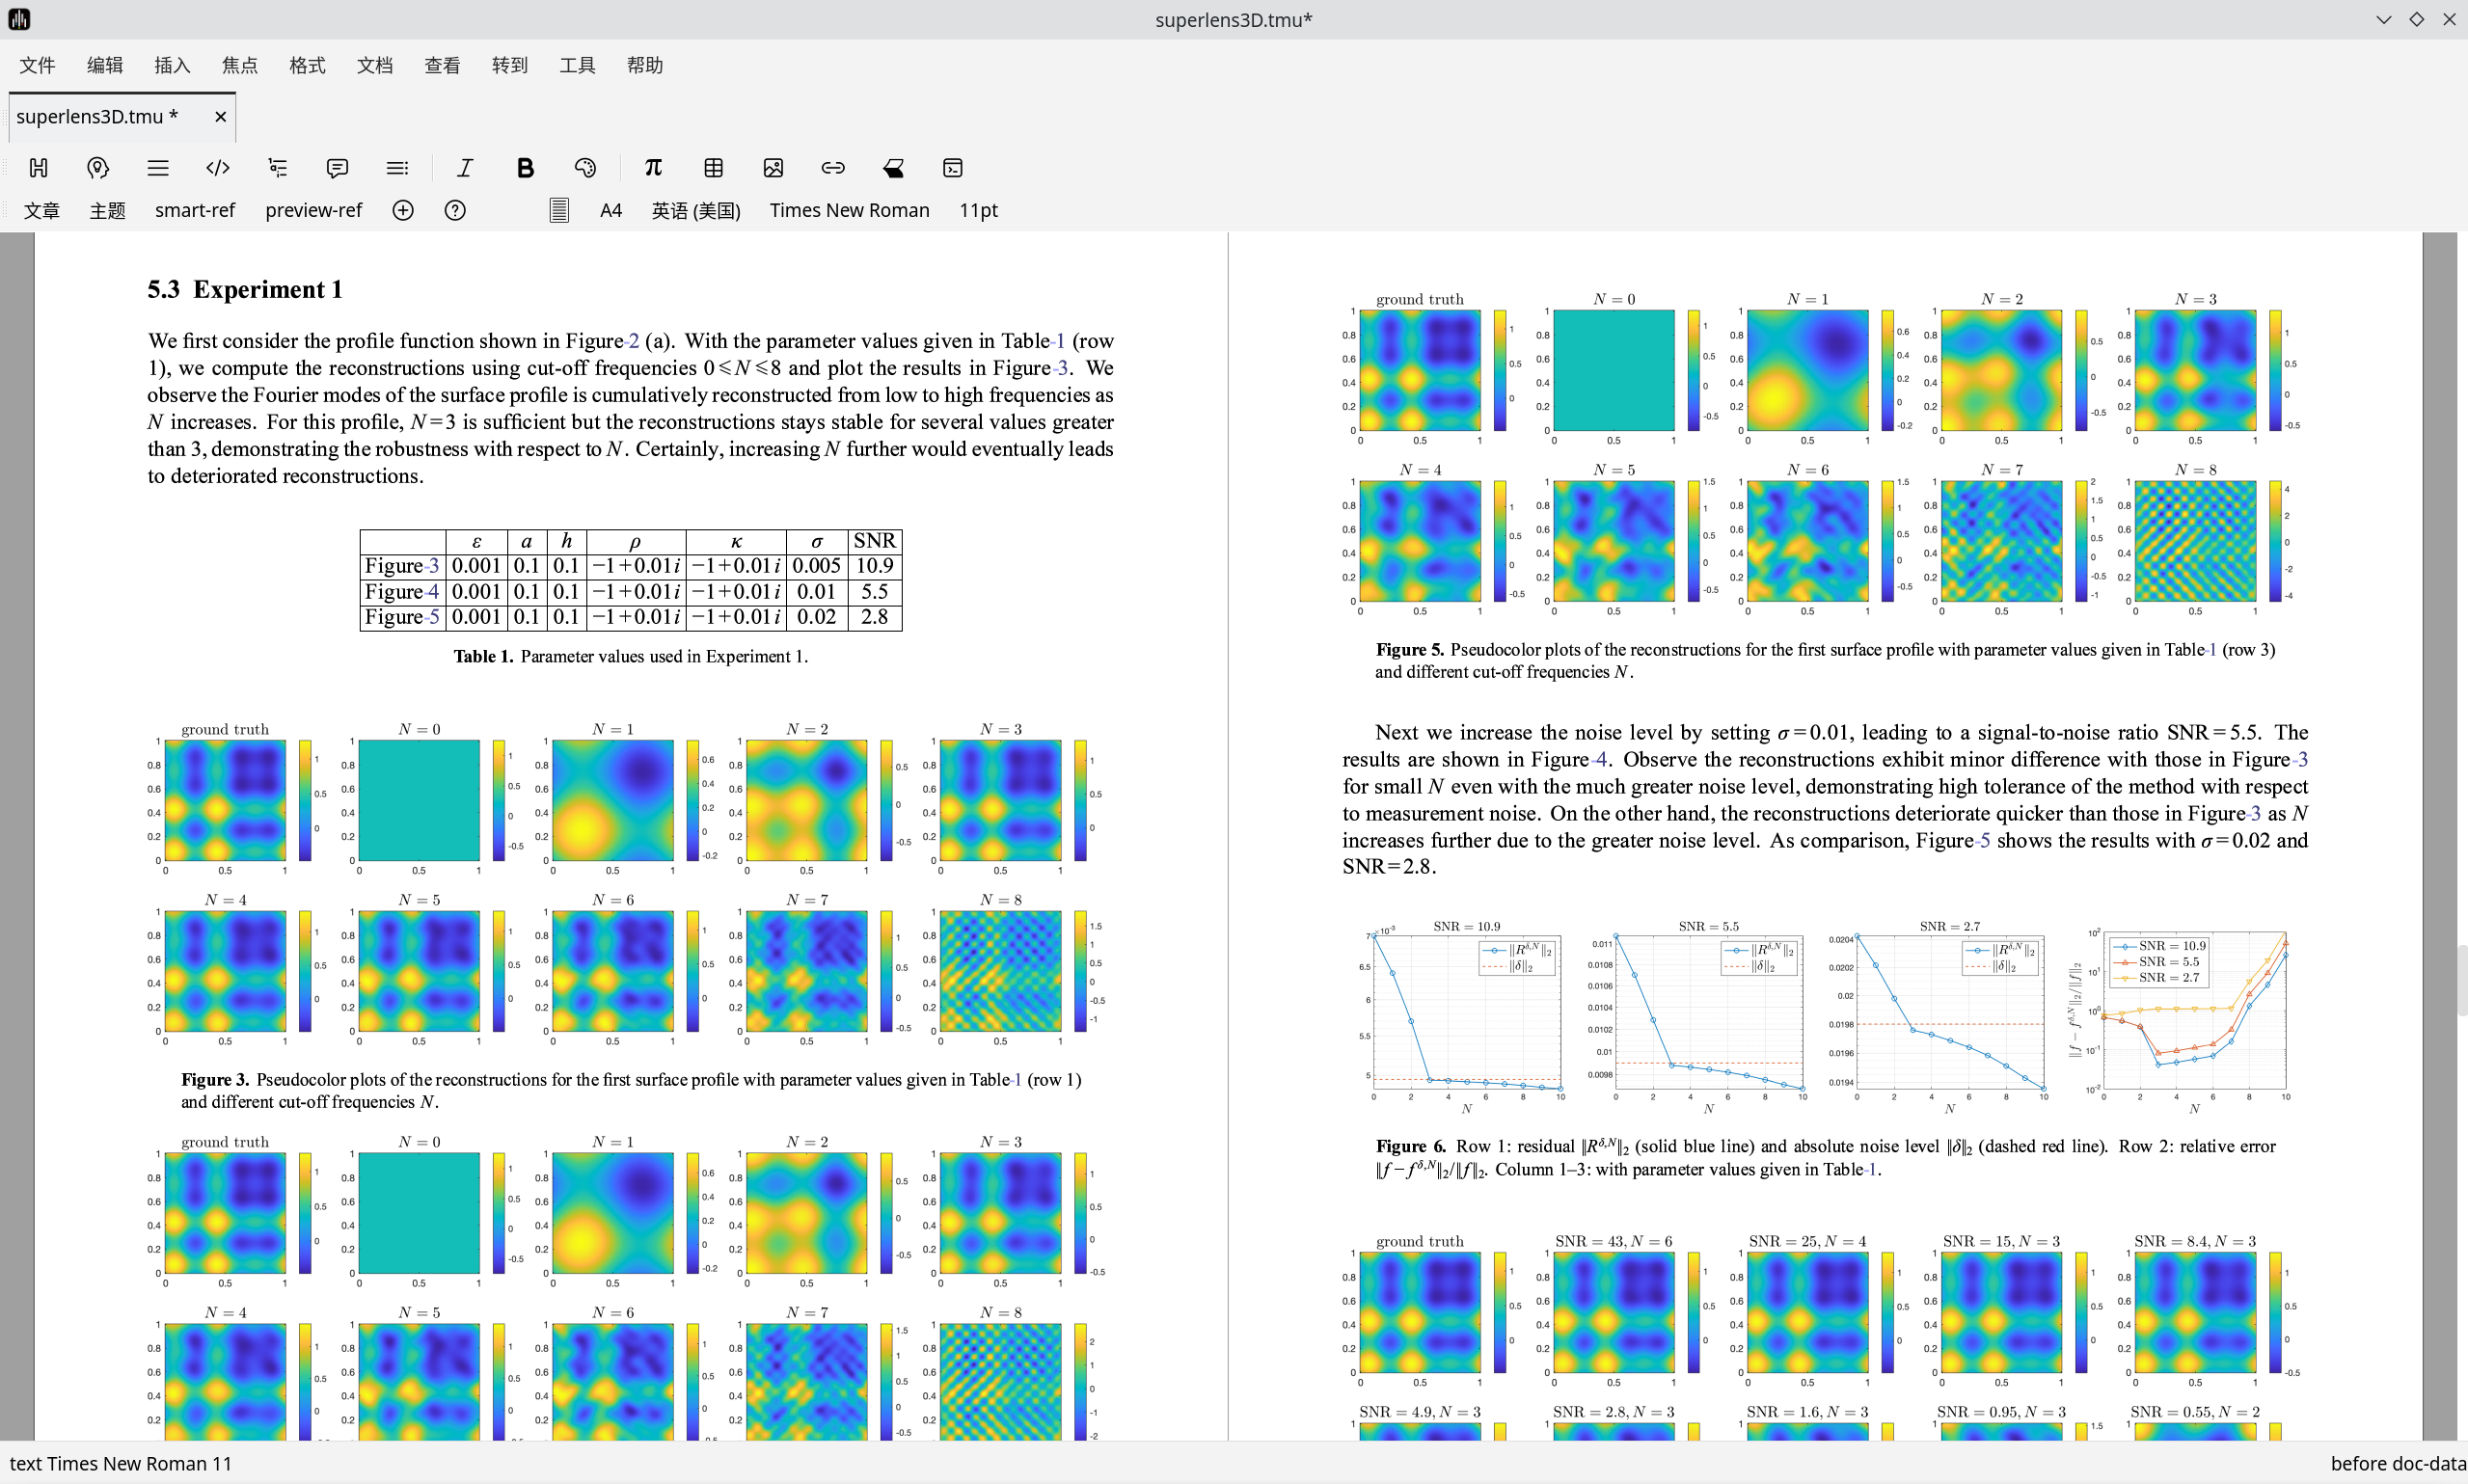
Task: Insert math with the pi icon
Action: 653,168
